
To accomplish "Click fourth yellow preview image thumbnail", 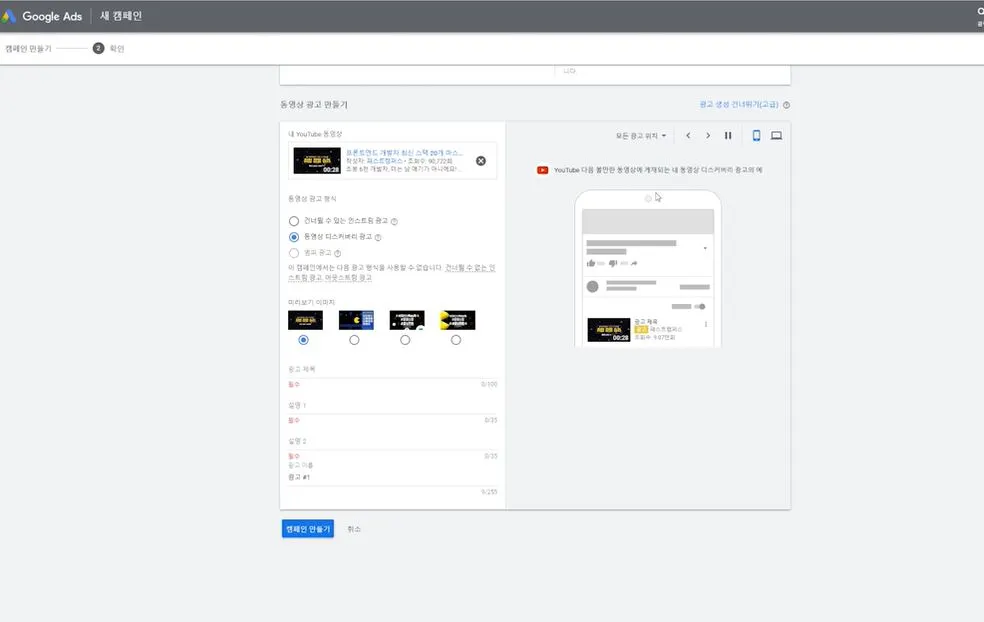I will (457, 320).
